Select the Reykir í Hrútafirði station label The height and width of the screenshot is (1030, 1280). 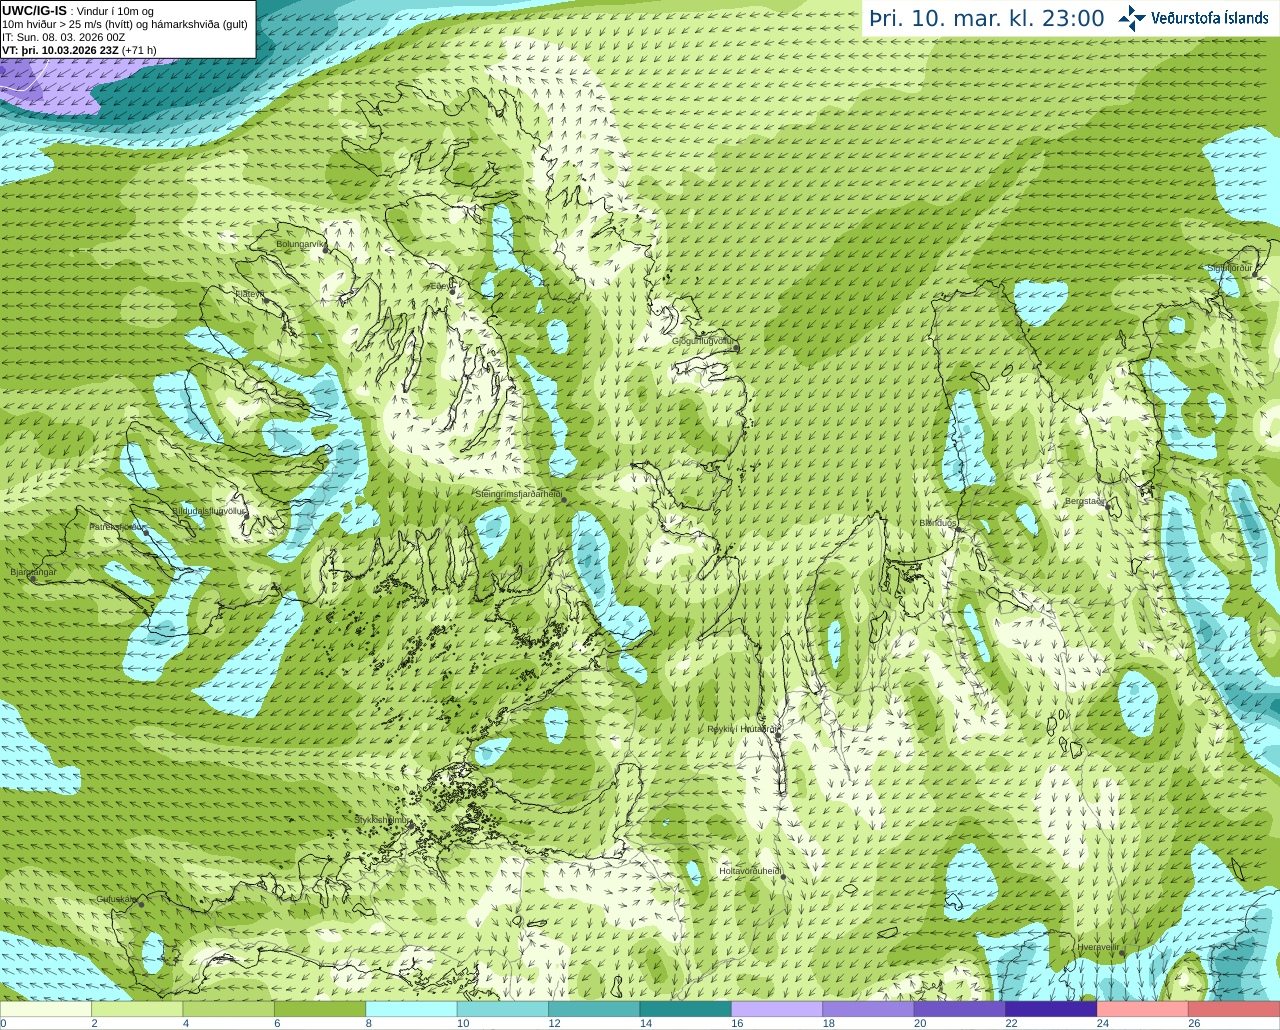coord(742,729)
